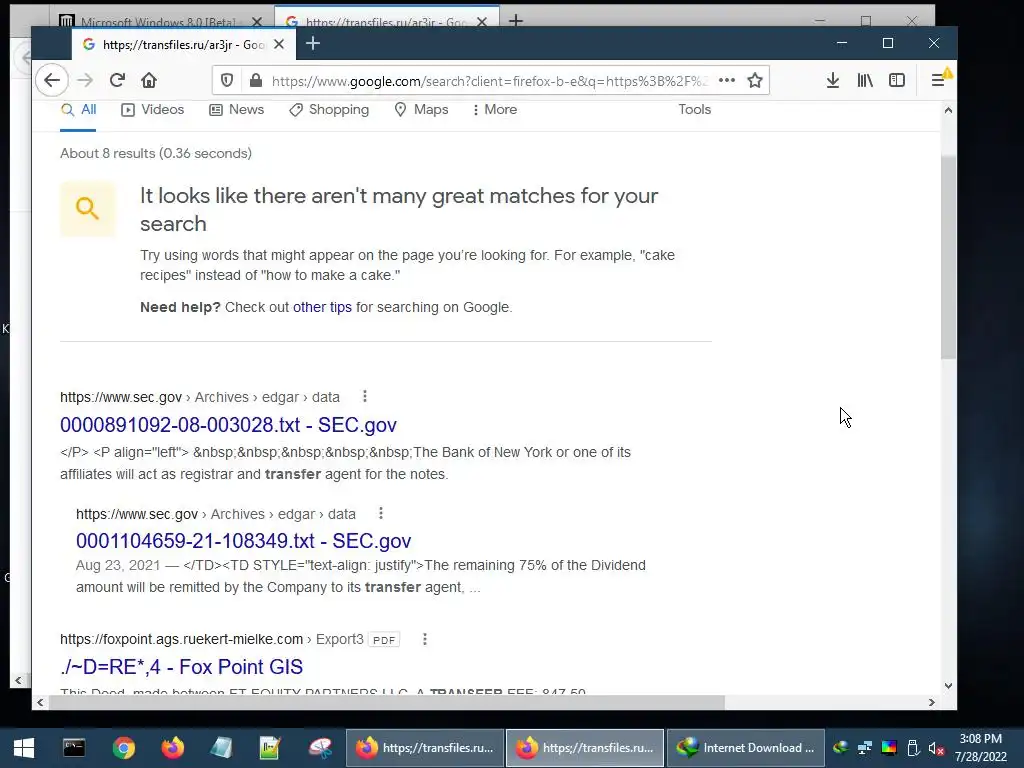Open Internet Download Manager taskbar button

[745, 748]
